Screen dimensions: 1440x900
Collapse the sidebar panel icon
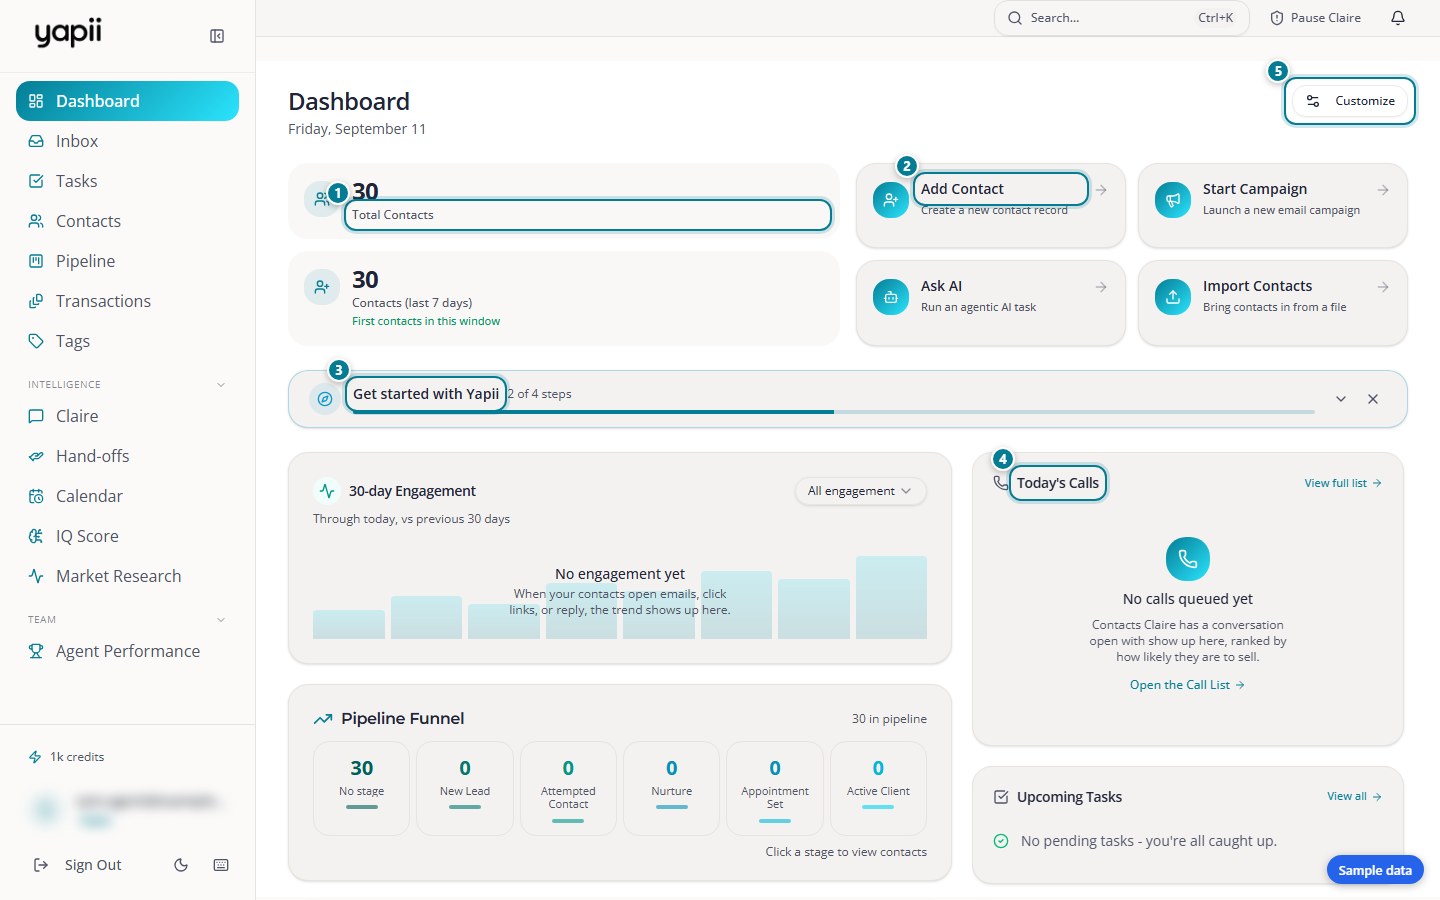[x=217, y=36]
